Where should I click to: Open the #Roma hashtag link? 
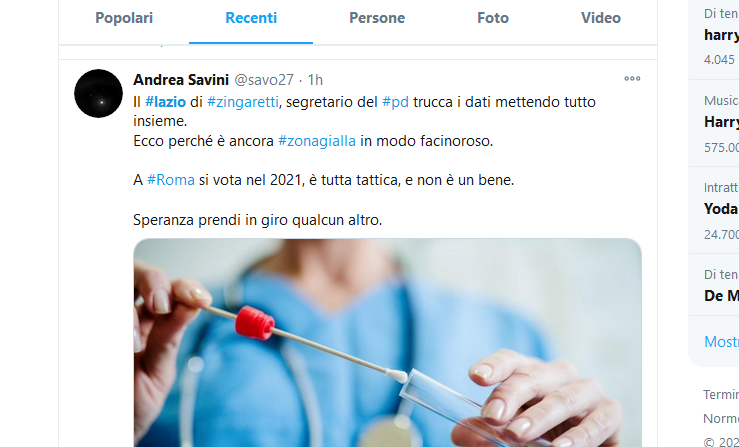[171, 180]
